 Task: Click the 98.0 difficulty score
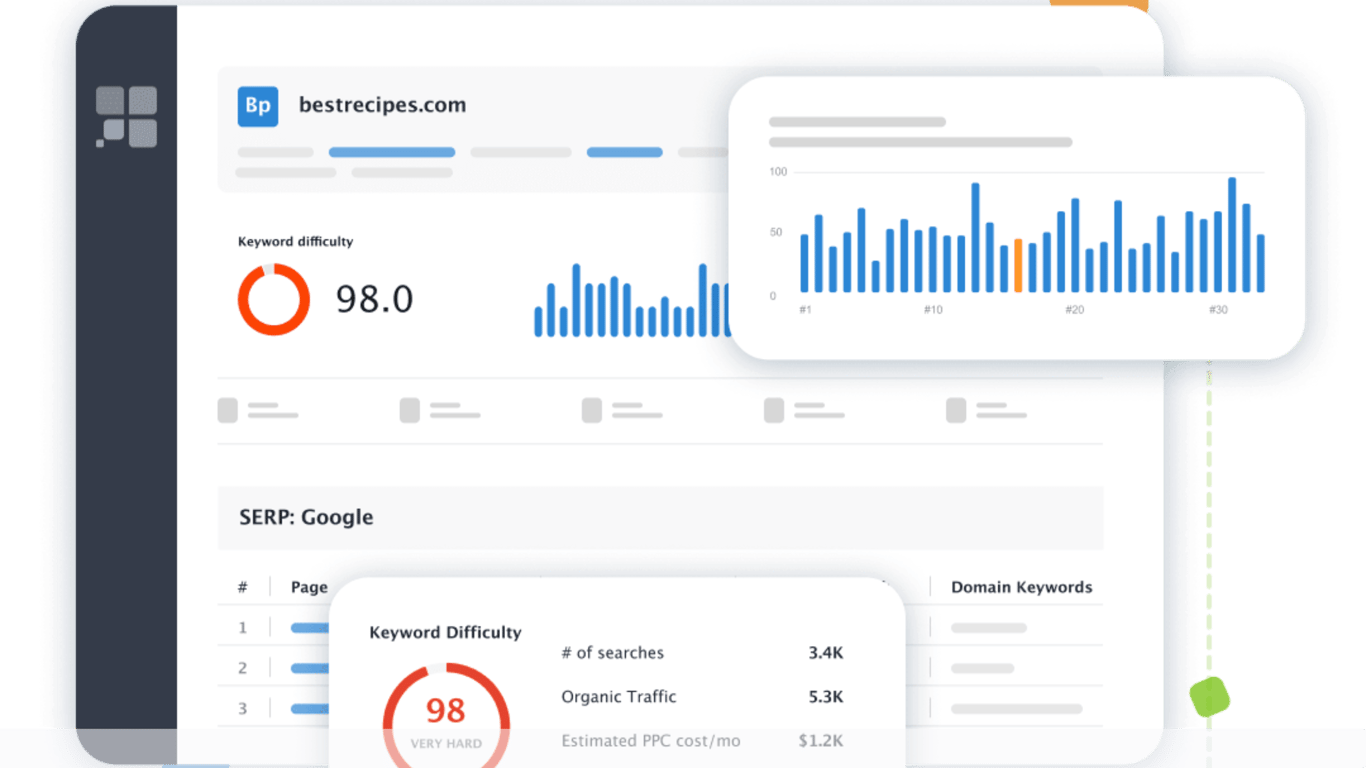click(374, 299)
